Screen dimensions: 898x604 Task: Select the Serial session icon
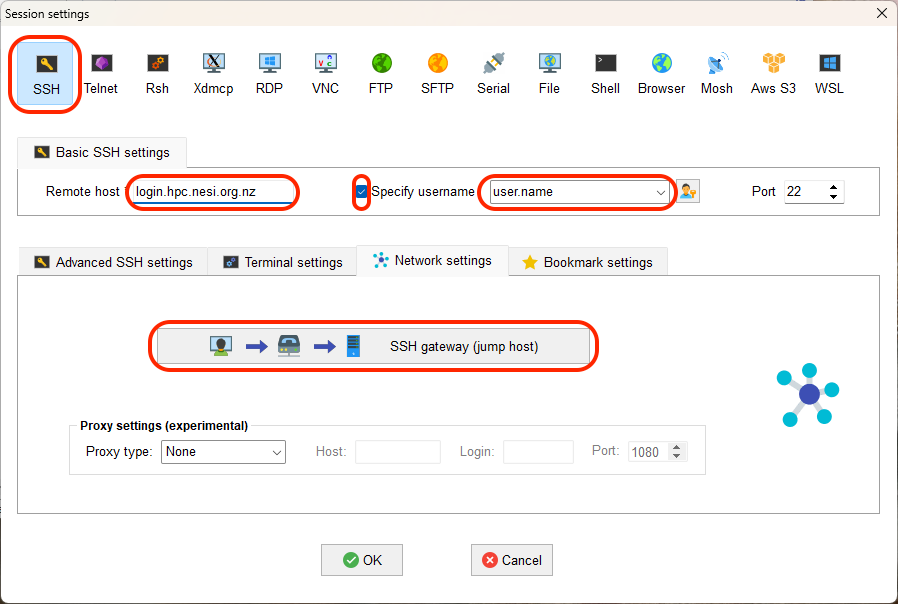coord(493,74)
